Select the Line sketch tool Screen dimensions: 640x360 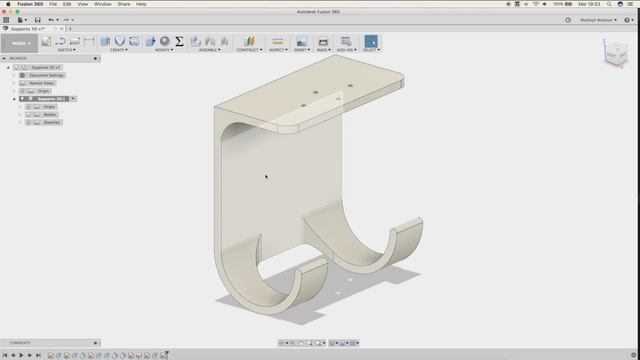(x=60, y=41)
